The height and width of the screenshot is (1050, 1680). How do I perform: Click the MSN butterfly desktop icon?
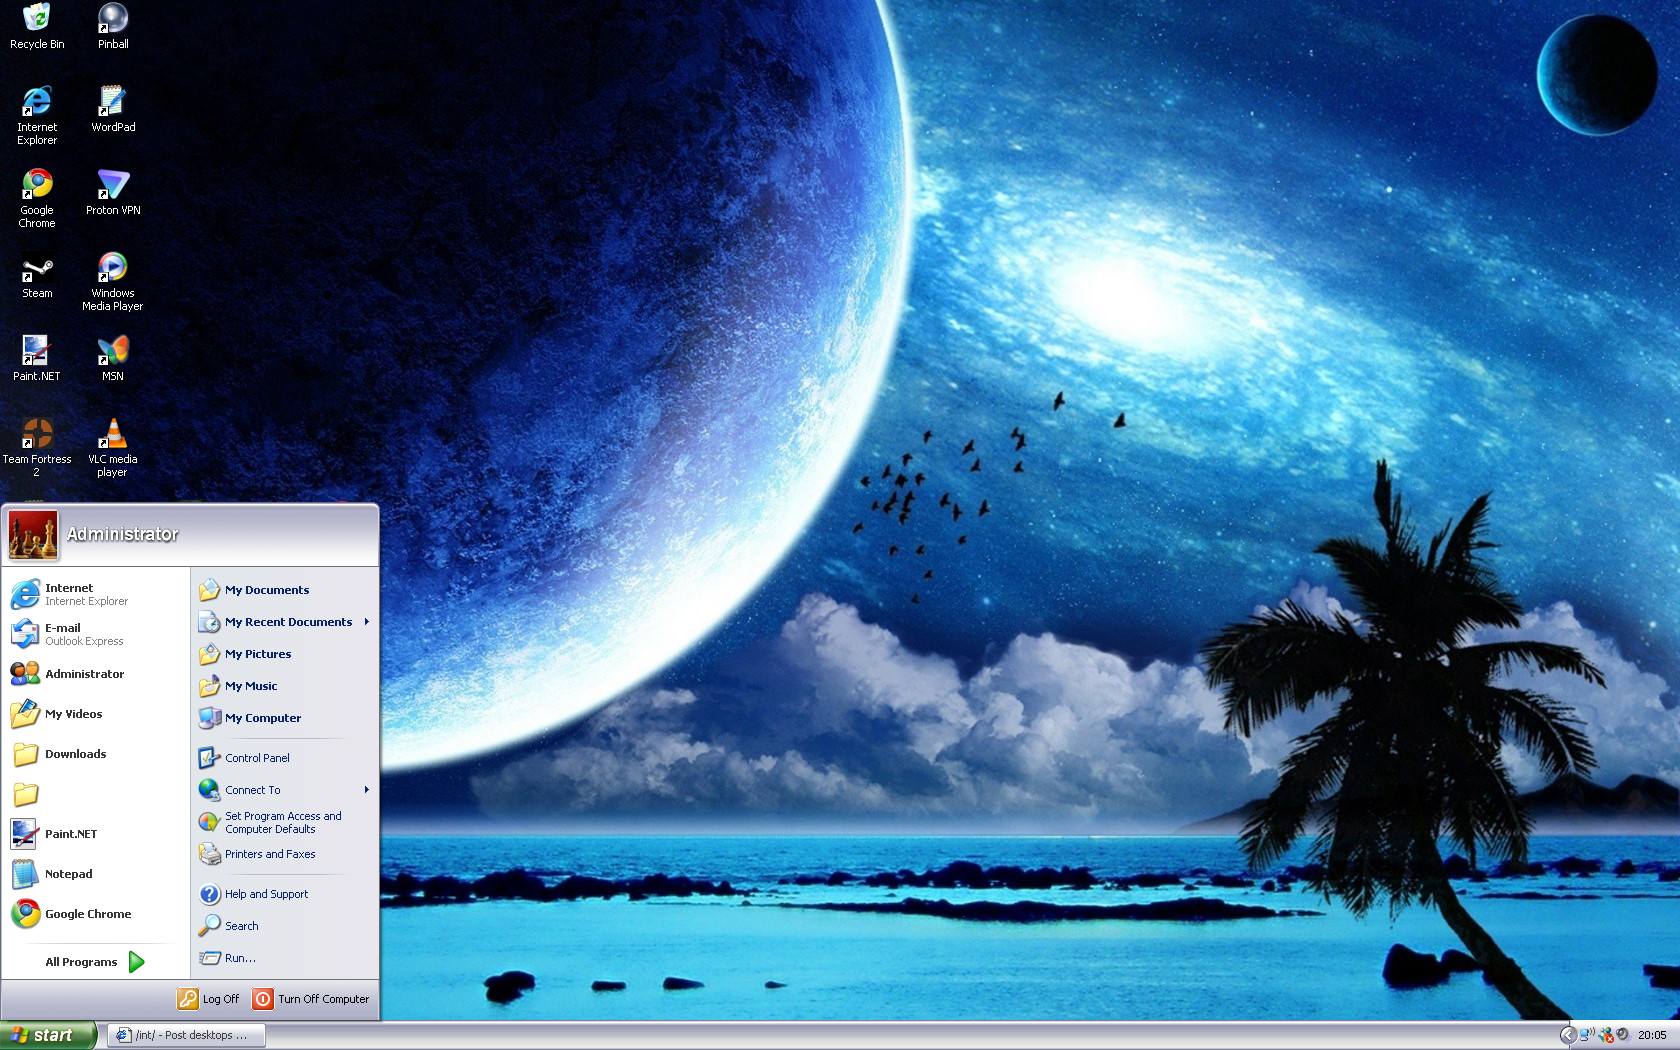(113, 359)
